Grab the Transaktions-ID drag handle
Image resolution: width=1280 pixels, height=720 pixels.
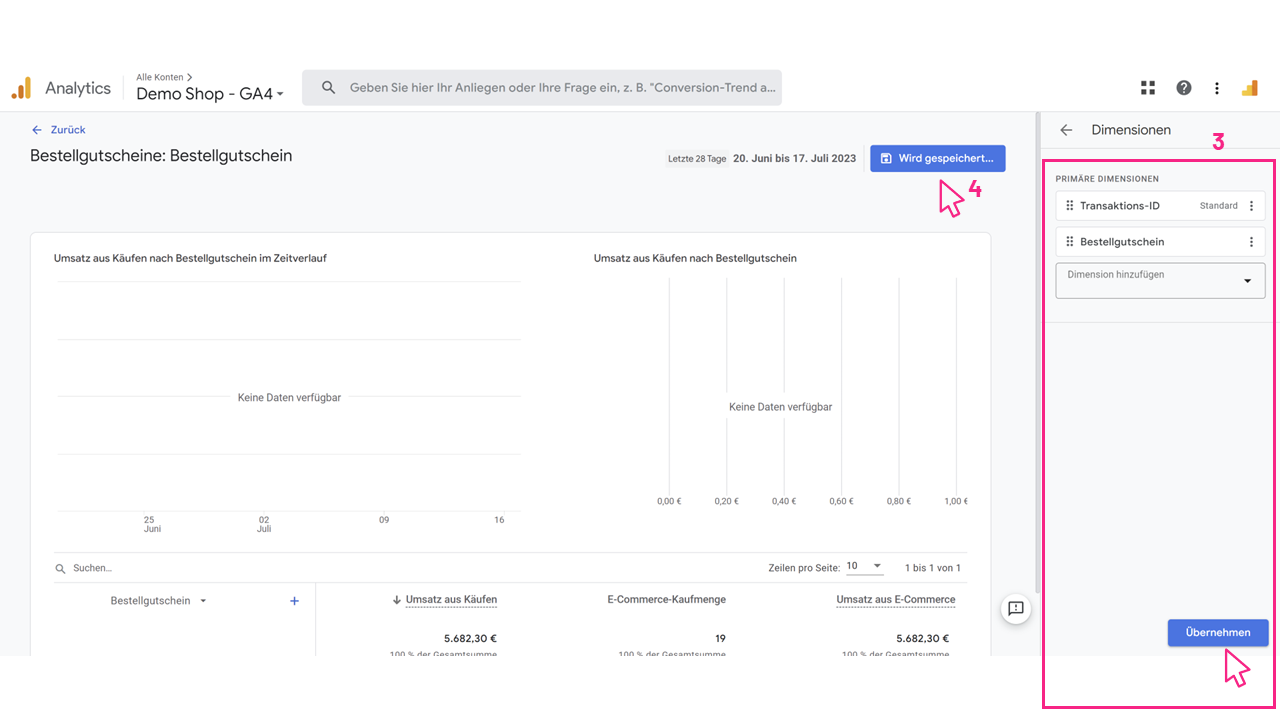pos(1069,206)
